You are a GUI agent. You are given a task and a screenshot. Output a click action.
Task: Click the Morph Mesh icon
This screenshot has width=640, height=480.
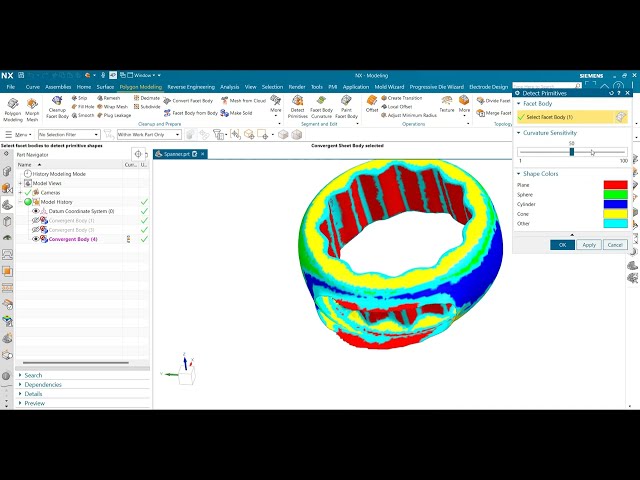(x=32, y=109)
